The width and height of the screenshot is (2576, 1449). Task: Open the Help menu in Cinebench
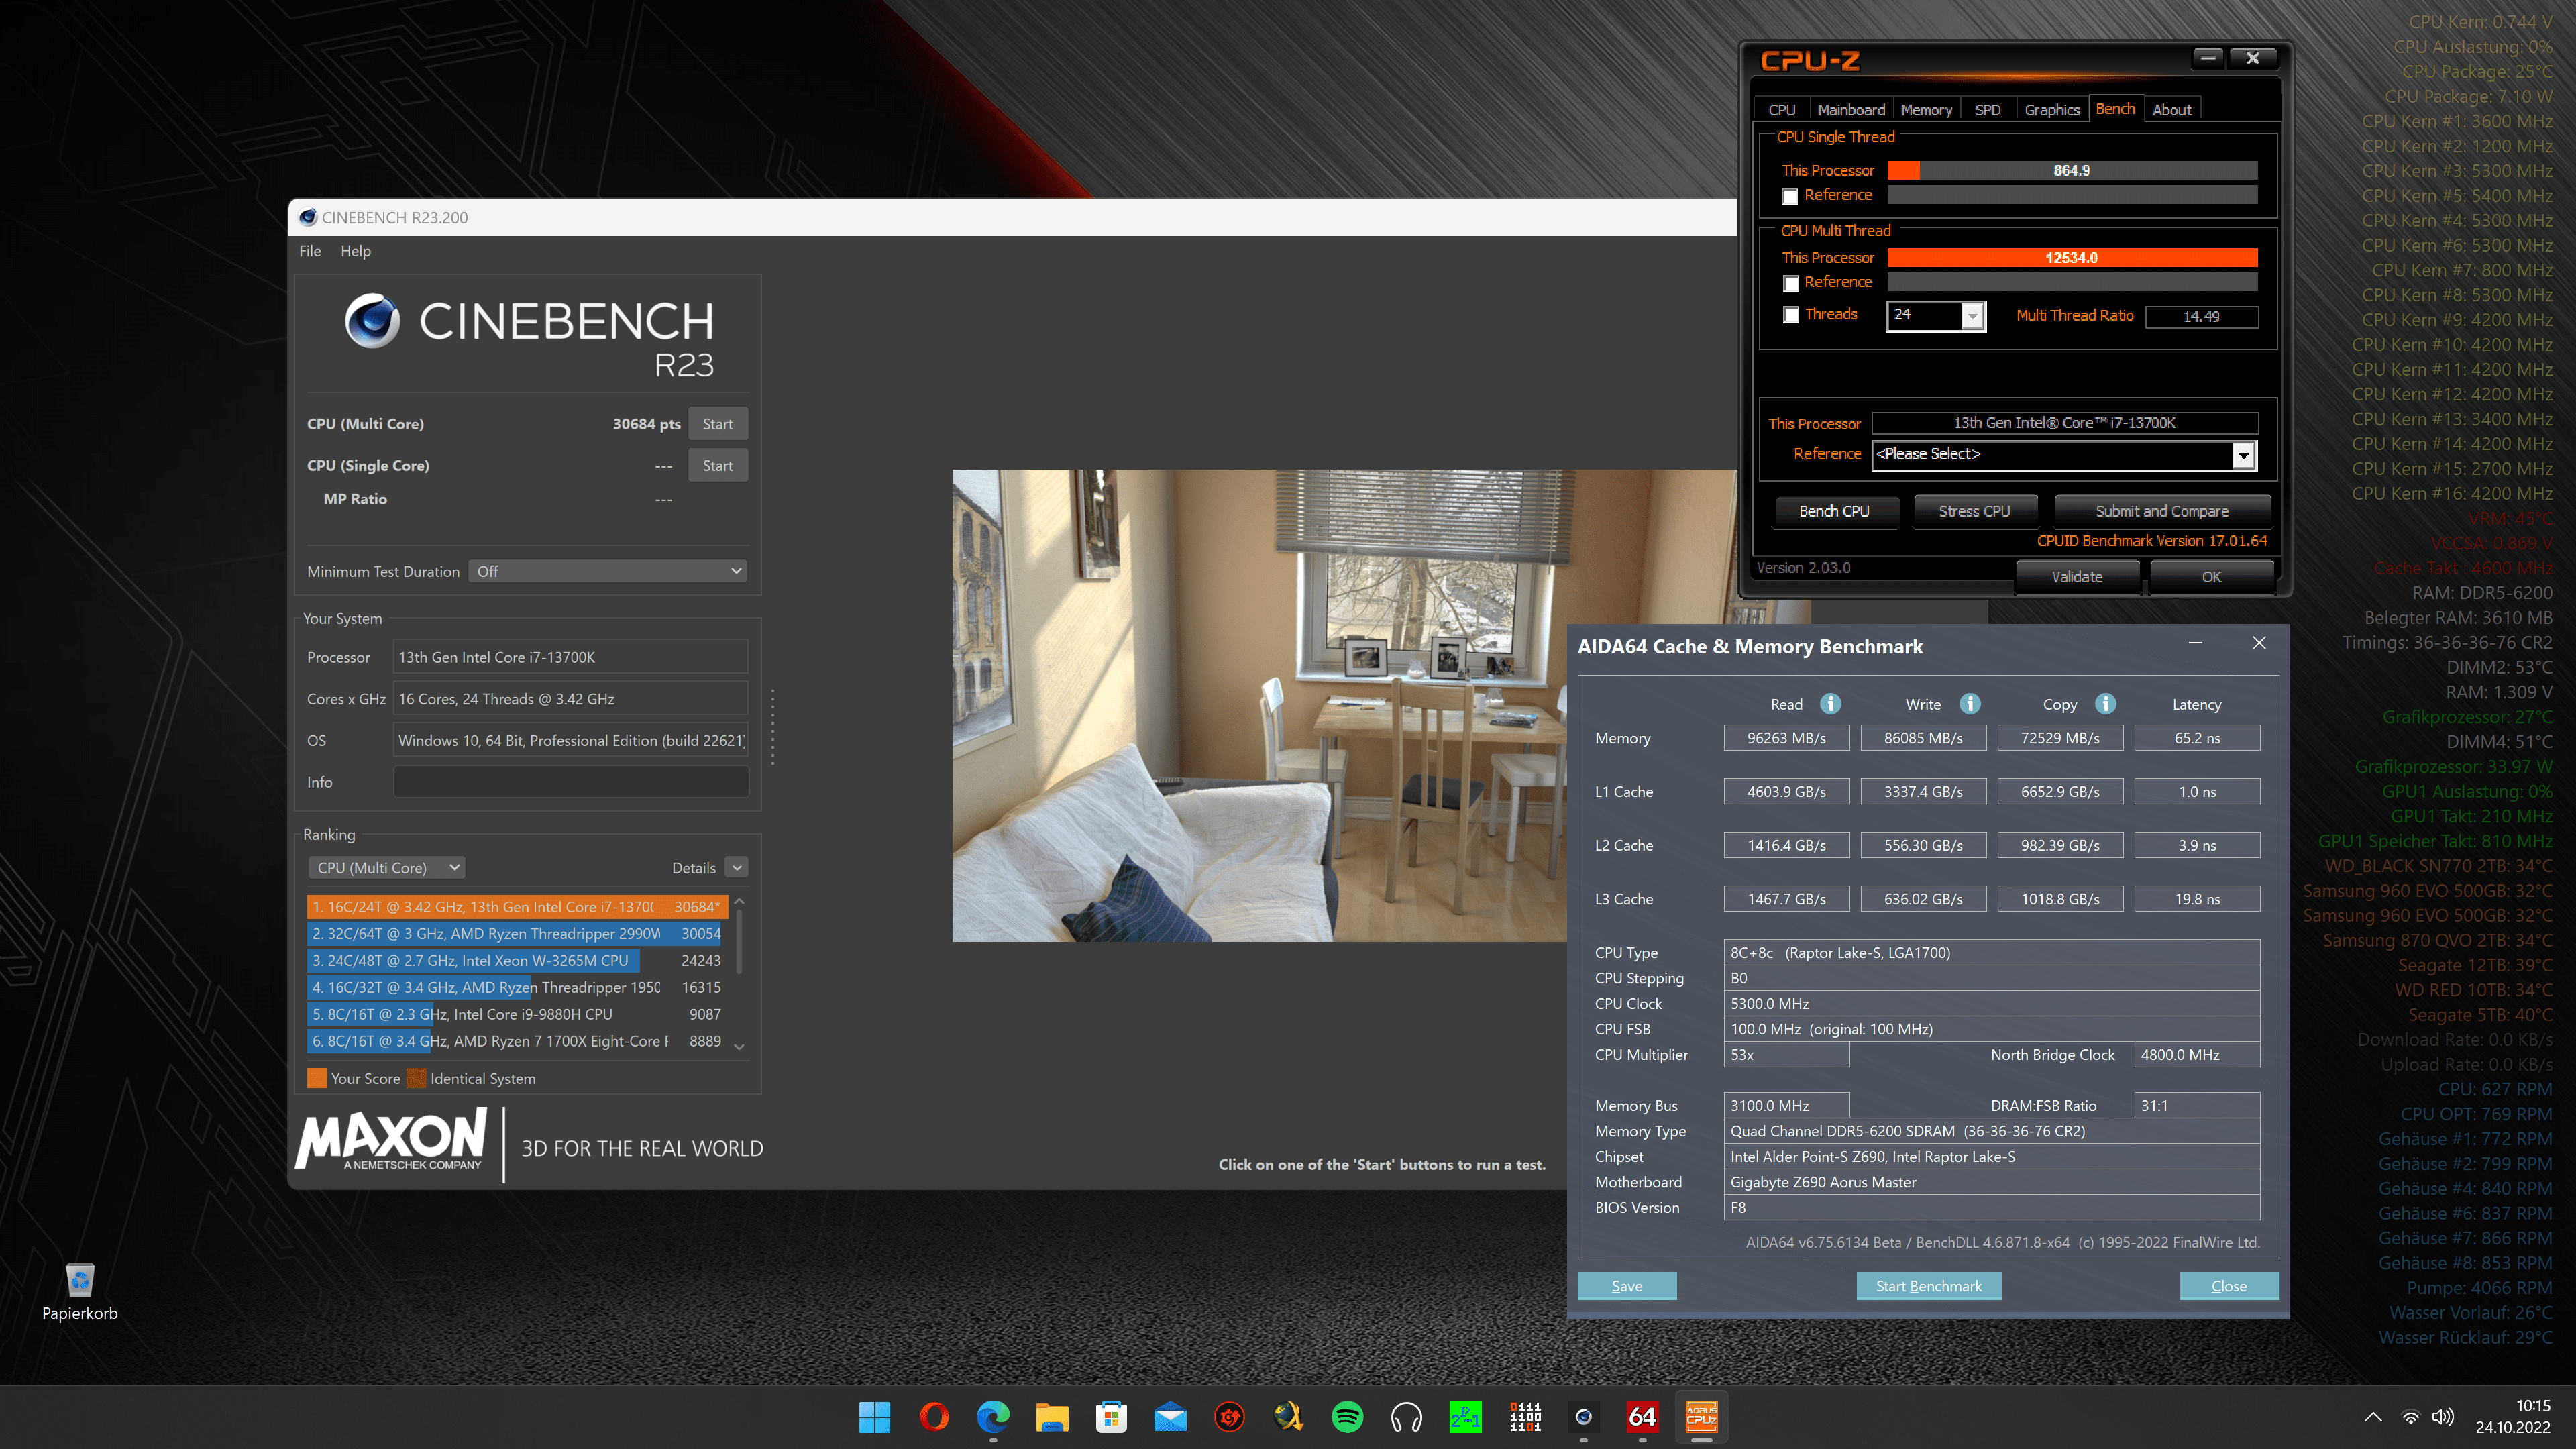[355, 251]
